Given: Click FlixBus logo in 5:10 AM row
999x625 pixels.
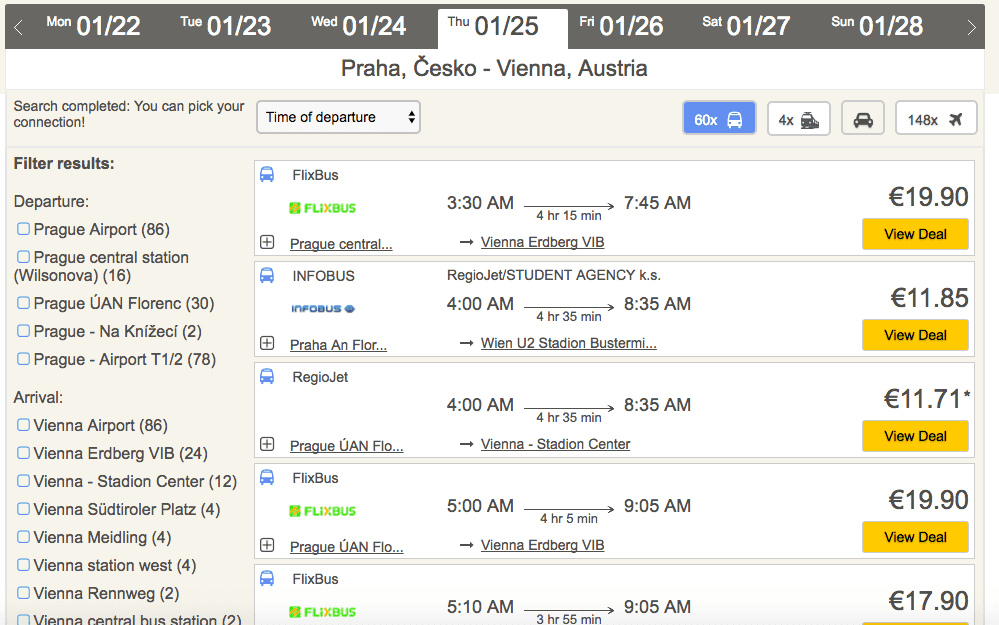Looking at the screenshot, I should pos(322,612).
